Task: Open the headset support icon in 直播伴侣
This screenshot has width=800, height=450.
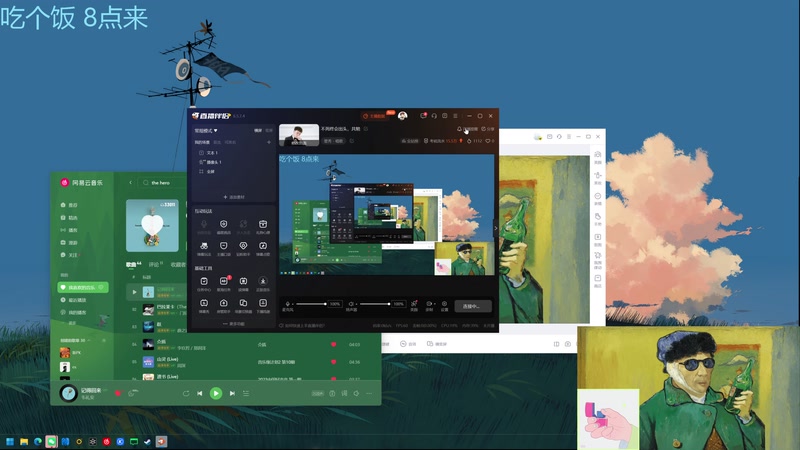Action: tap(434, 116)
